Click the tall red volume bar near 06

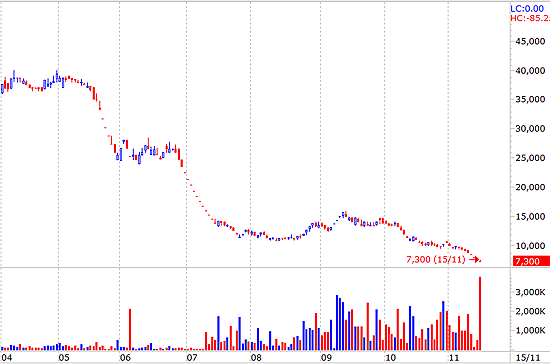tap(130, 329)
